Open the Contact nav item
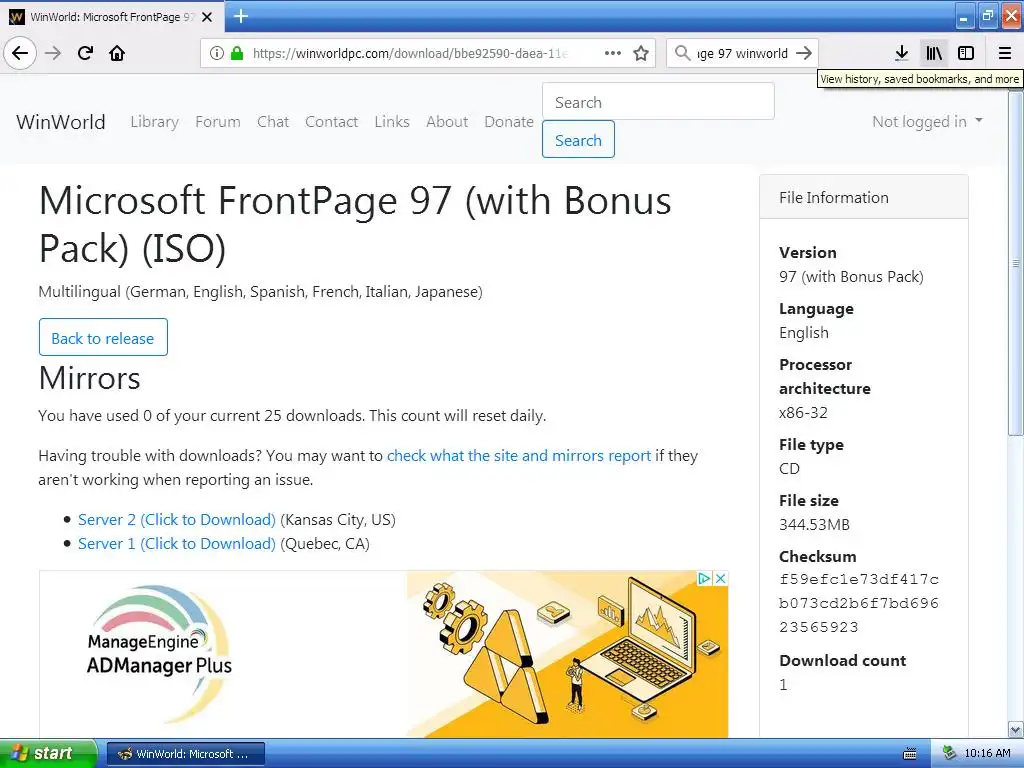Viewport: 1024px width, 768px height. coord(331,121)
